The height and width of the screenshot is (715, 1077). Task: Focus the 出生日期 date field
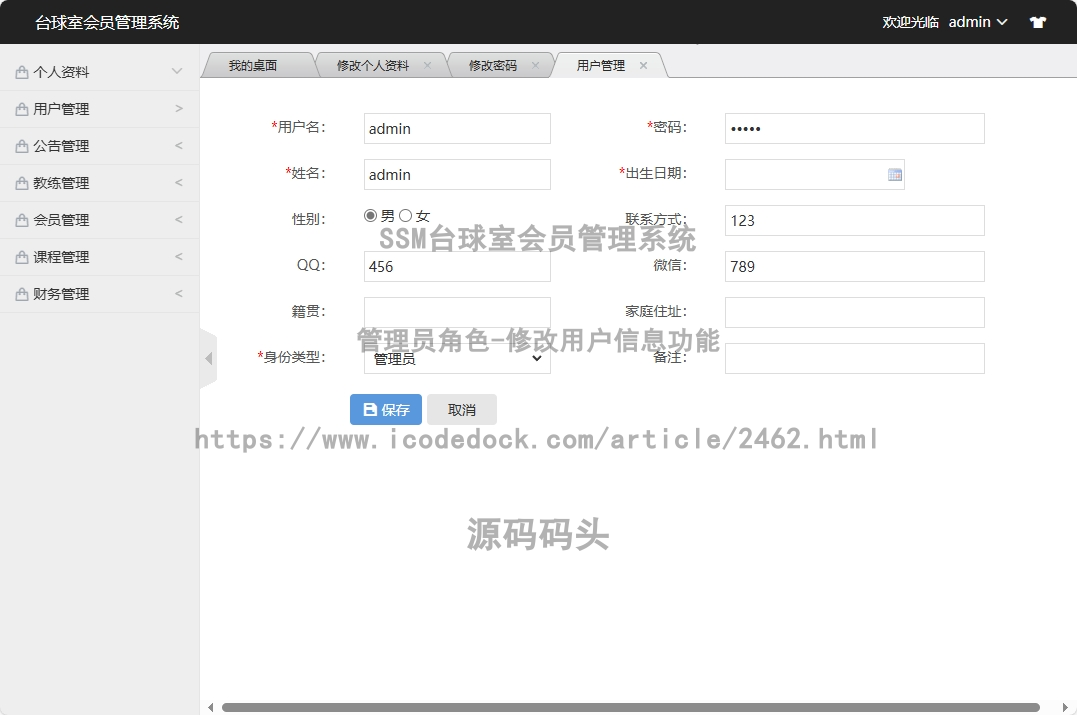(x=815, y=174)
